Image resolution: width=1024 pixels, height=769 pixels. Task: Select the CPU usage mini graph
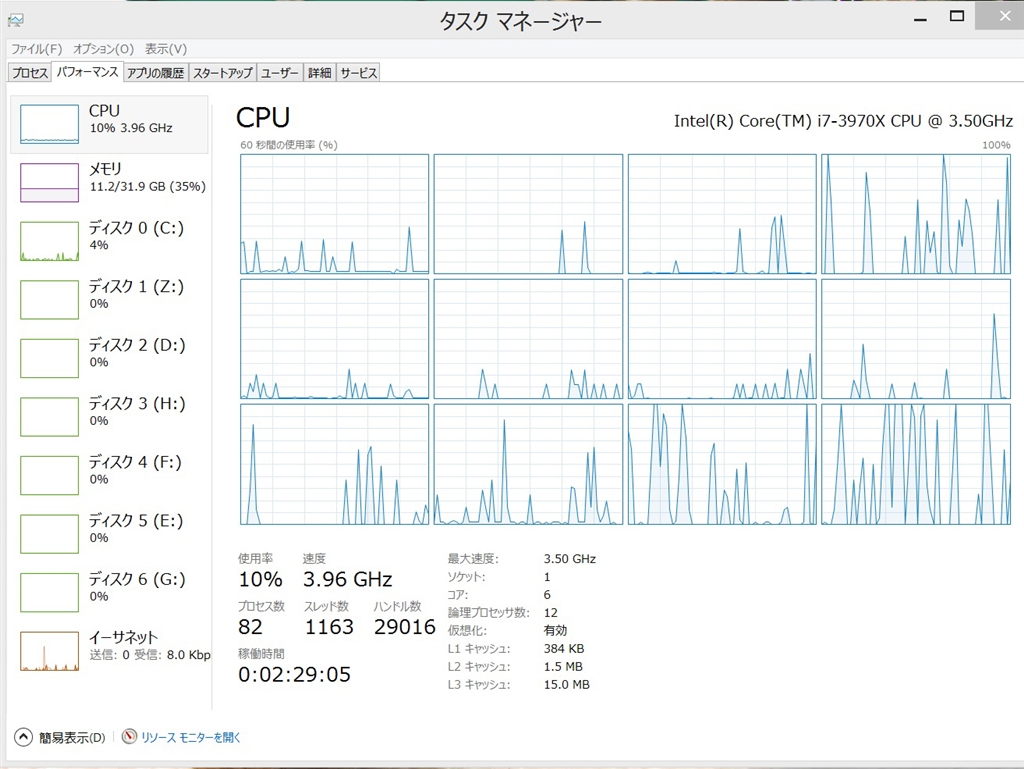[x=49, y=124]
